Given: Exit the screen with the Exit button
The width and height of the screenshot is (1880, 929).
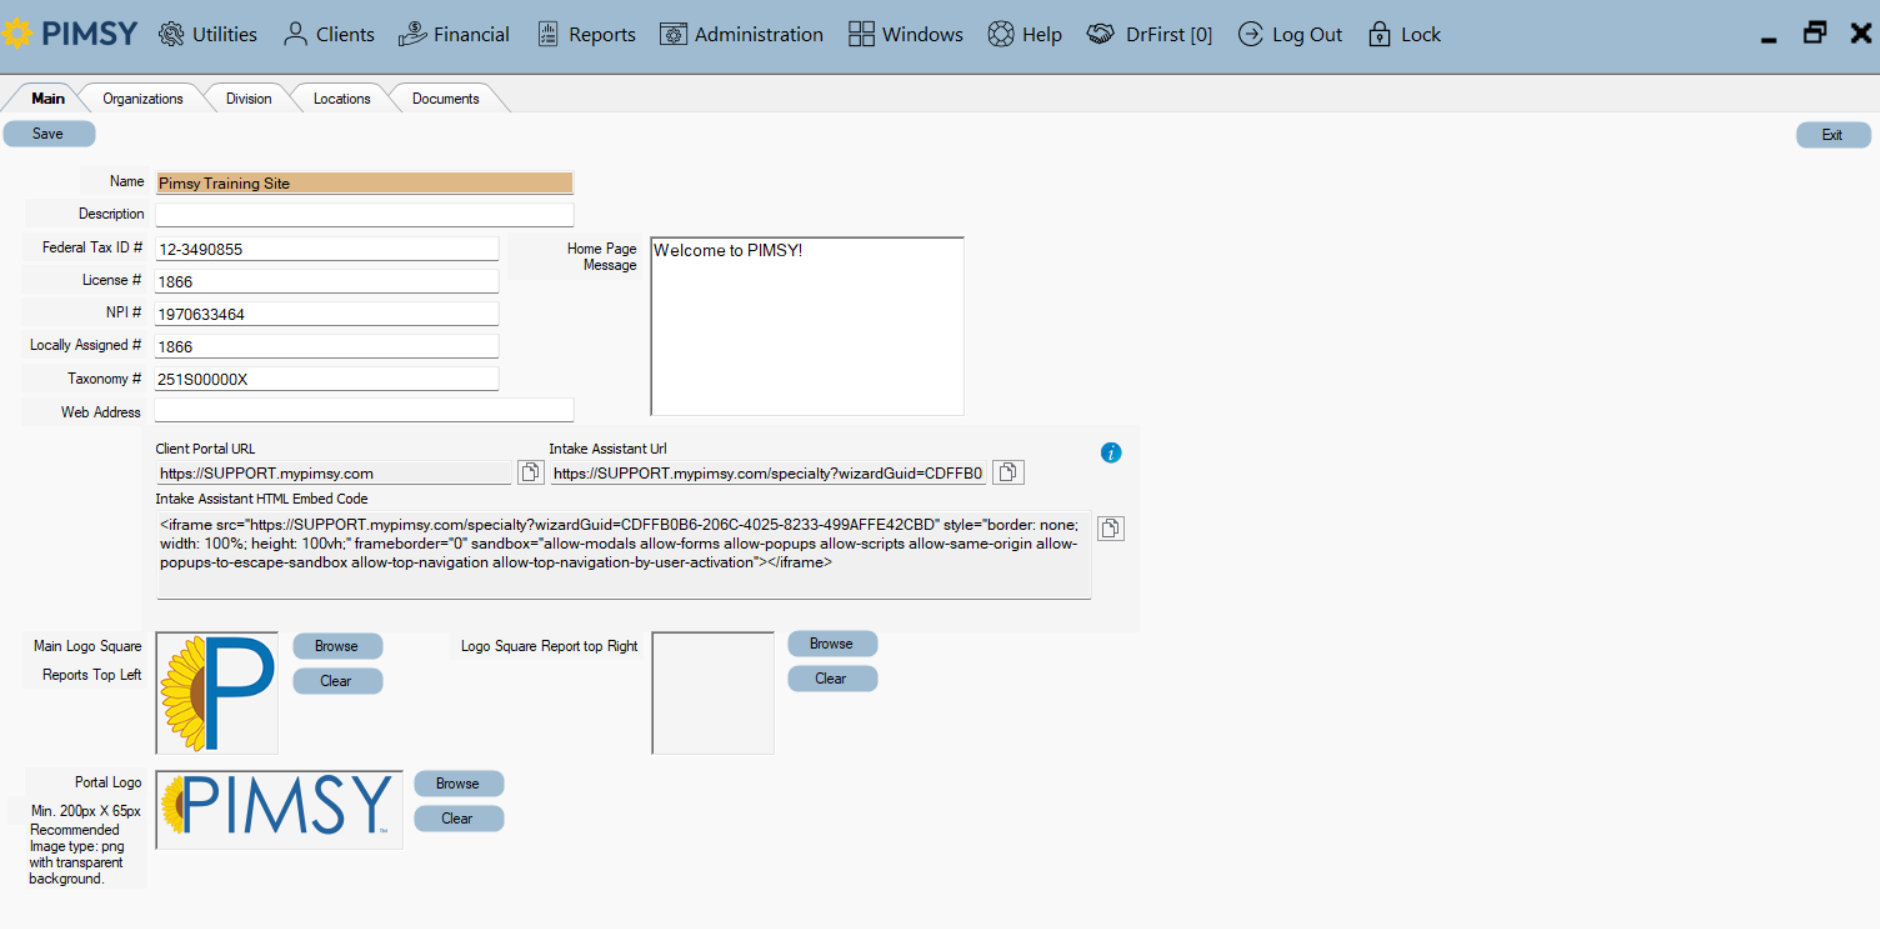Looking at the screenshot, I should [1833, 134].
